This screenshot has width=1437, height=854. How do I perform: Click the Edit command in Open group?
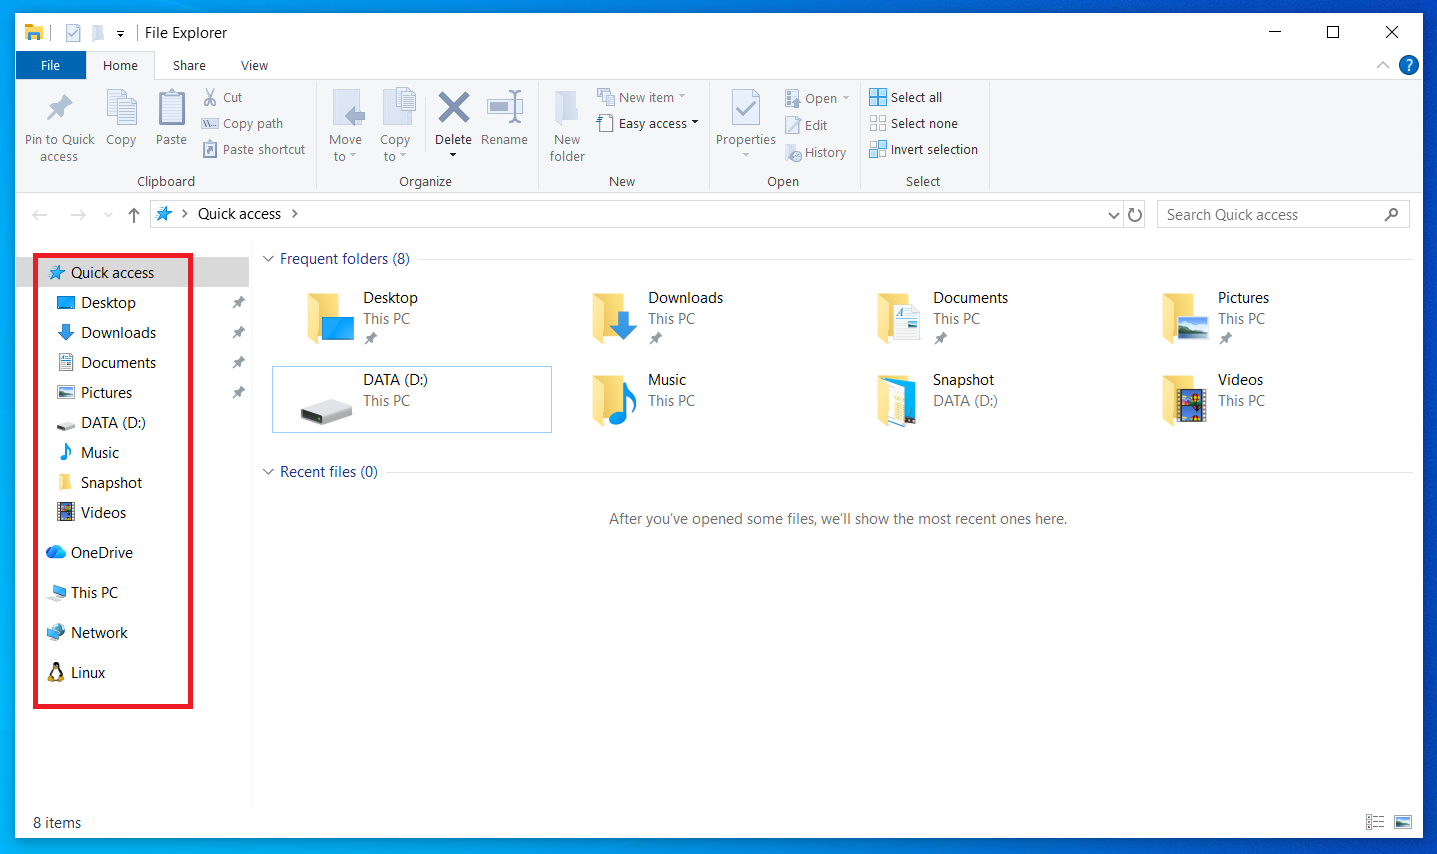pos(806,125)
